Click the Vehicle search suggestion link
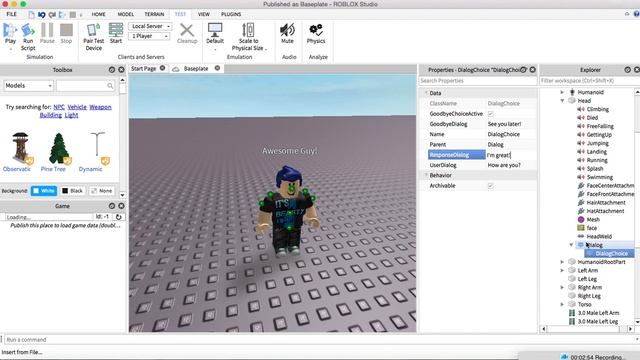 pyautogui.click(x=77, y=107)
